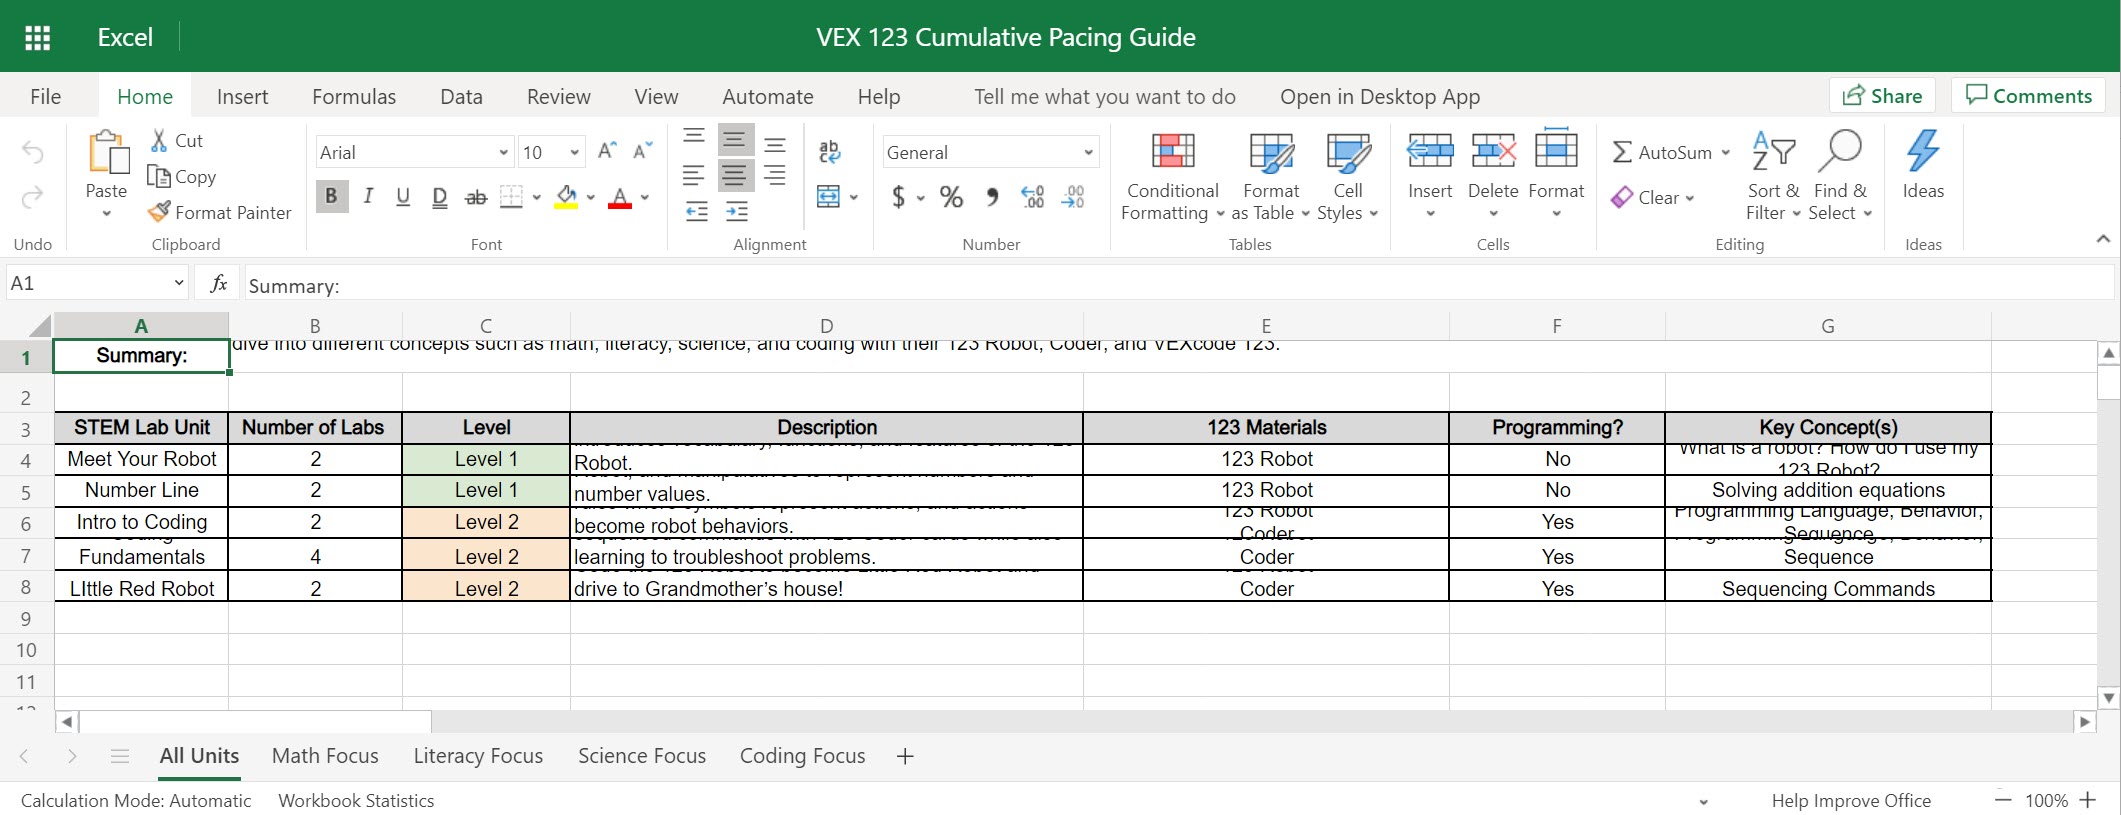Open the Math Focus sheet tab
This screenshot has height=815, width=2121.
point(325,756)
